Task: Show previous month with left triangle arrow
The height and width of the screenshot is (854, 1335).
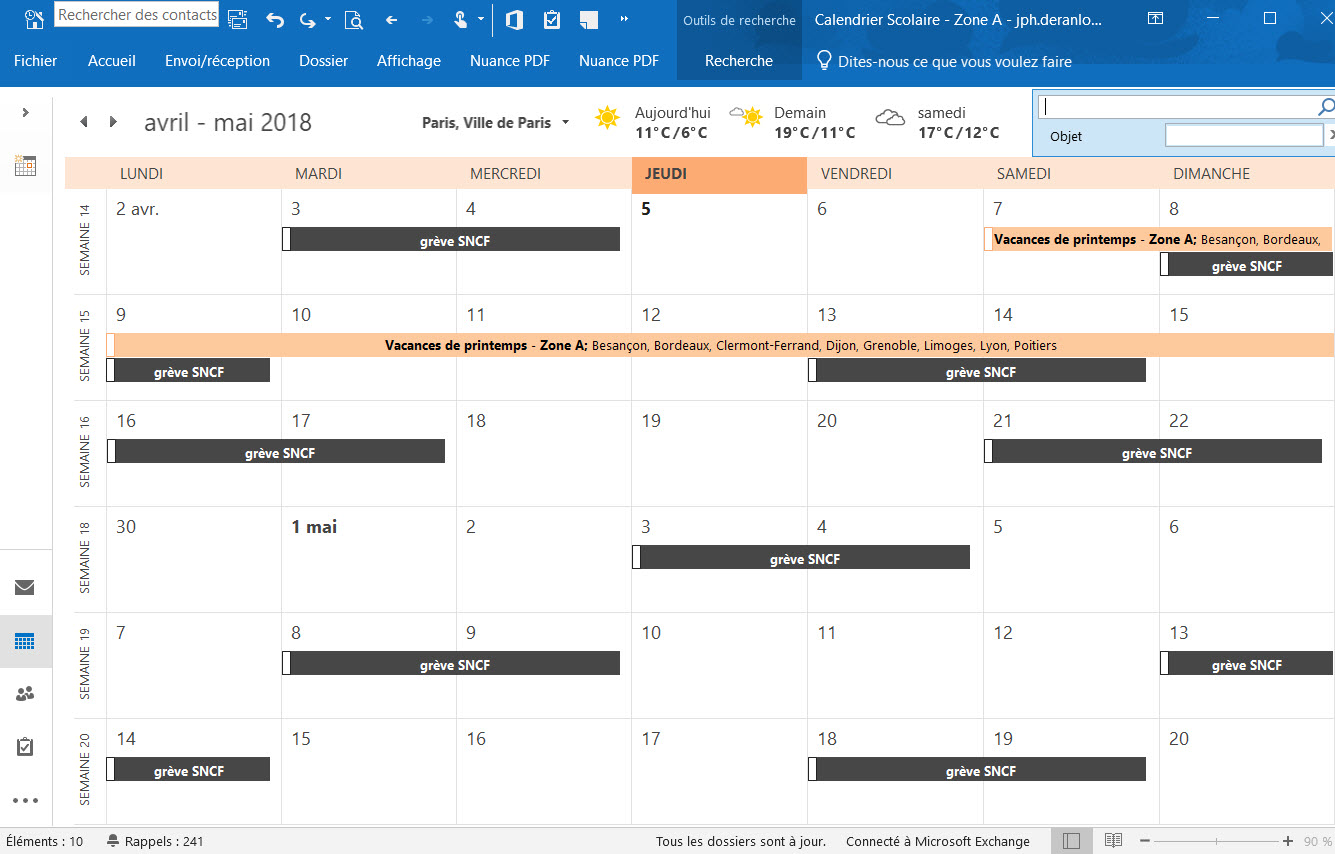Action: [x=84, y=122]
